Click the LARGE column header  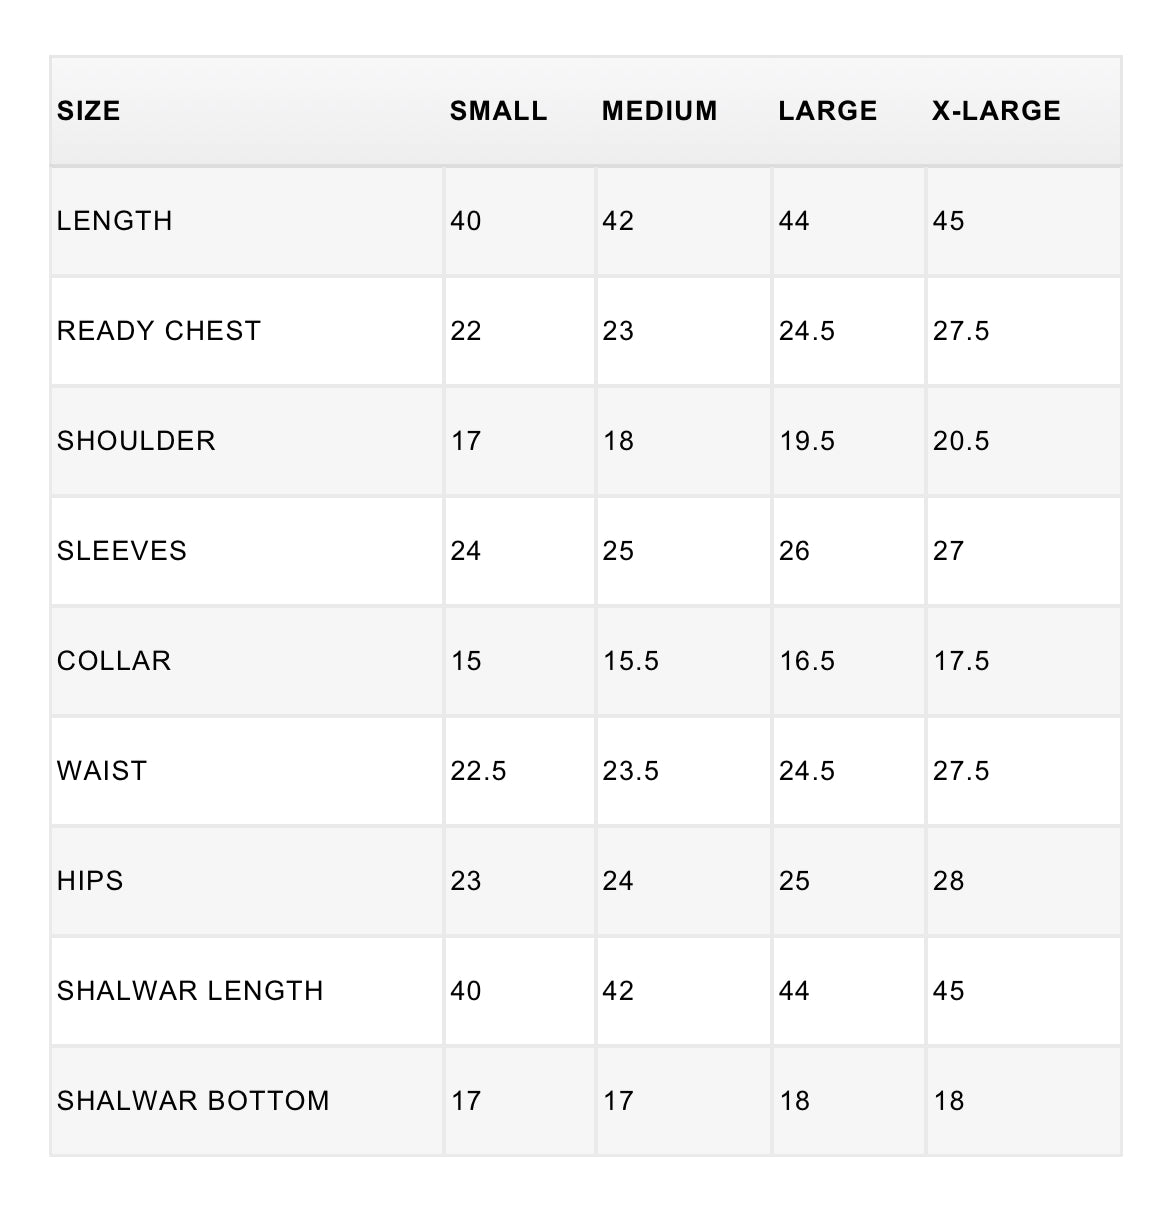(827, 111)
